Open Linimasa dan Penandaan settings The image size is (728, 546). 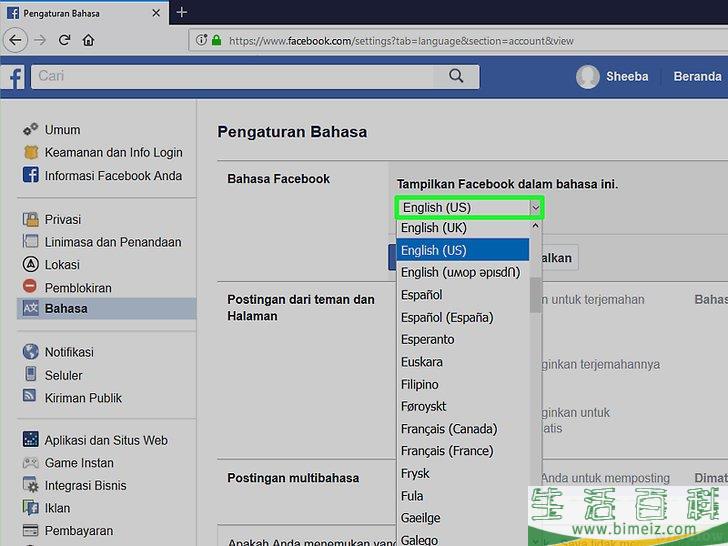tap(113, 242)
